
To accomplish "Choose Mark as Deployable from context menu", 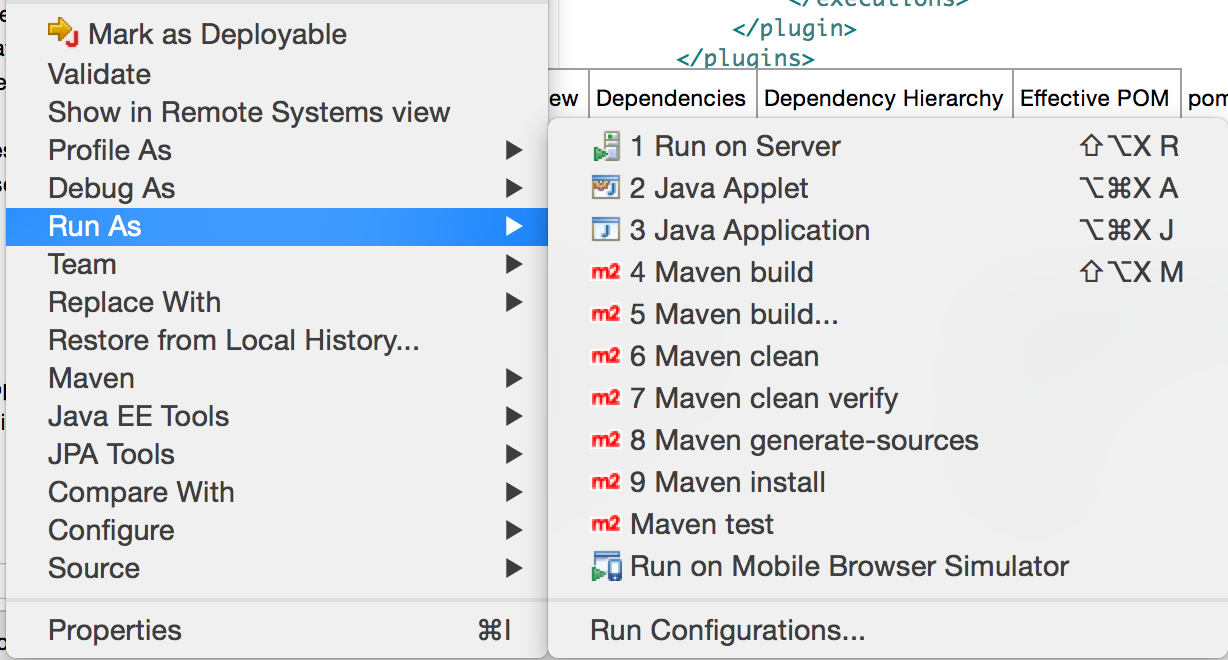I will [277, 34].
